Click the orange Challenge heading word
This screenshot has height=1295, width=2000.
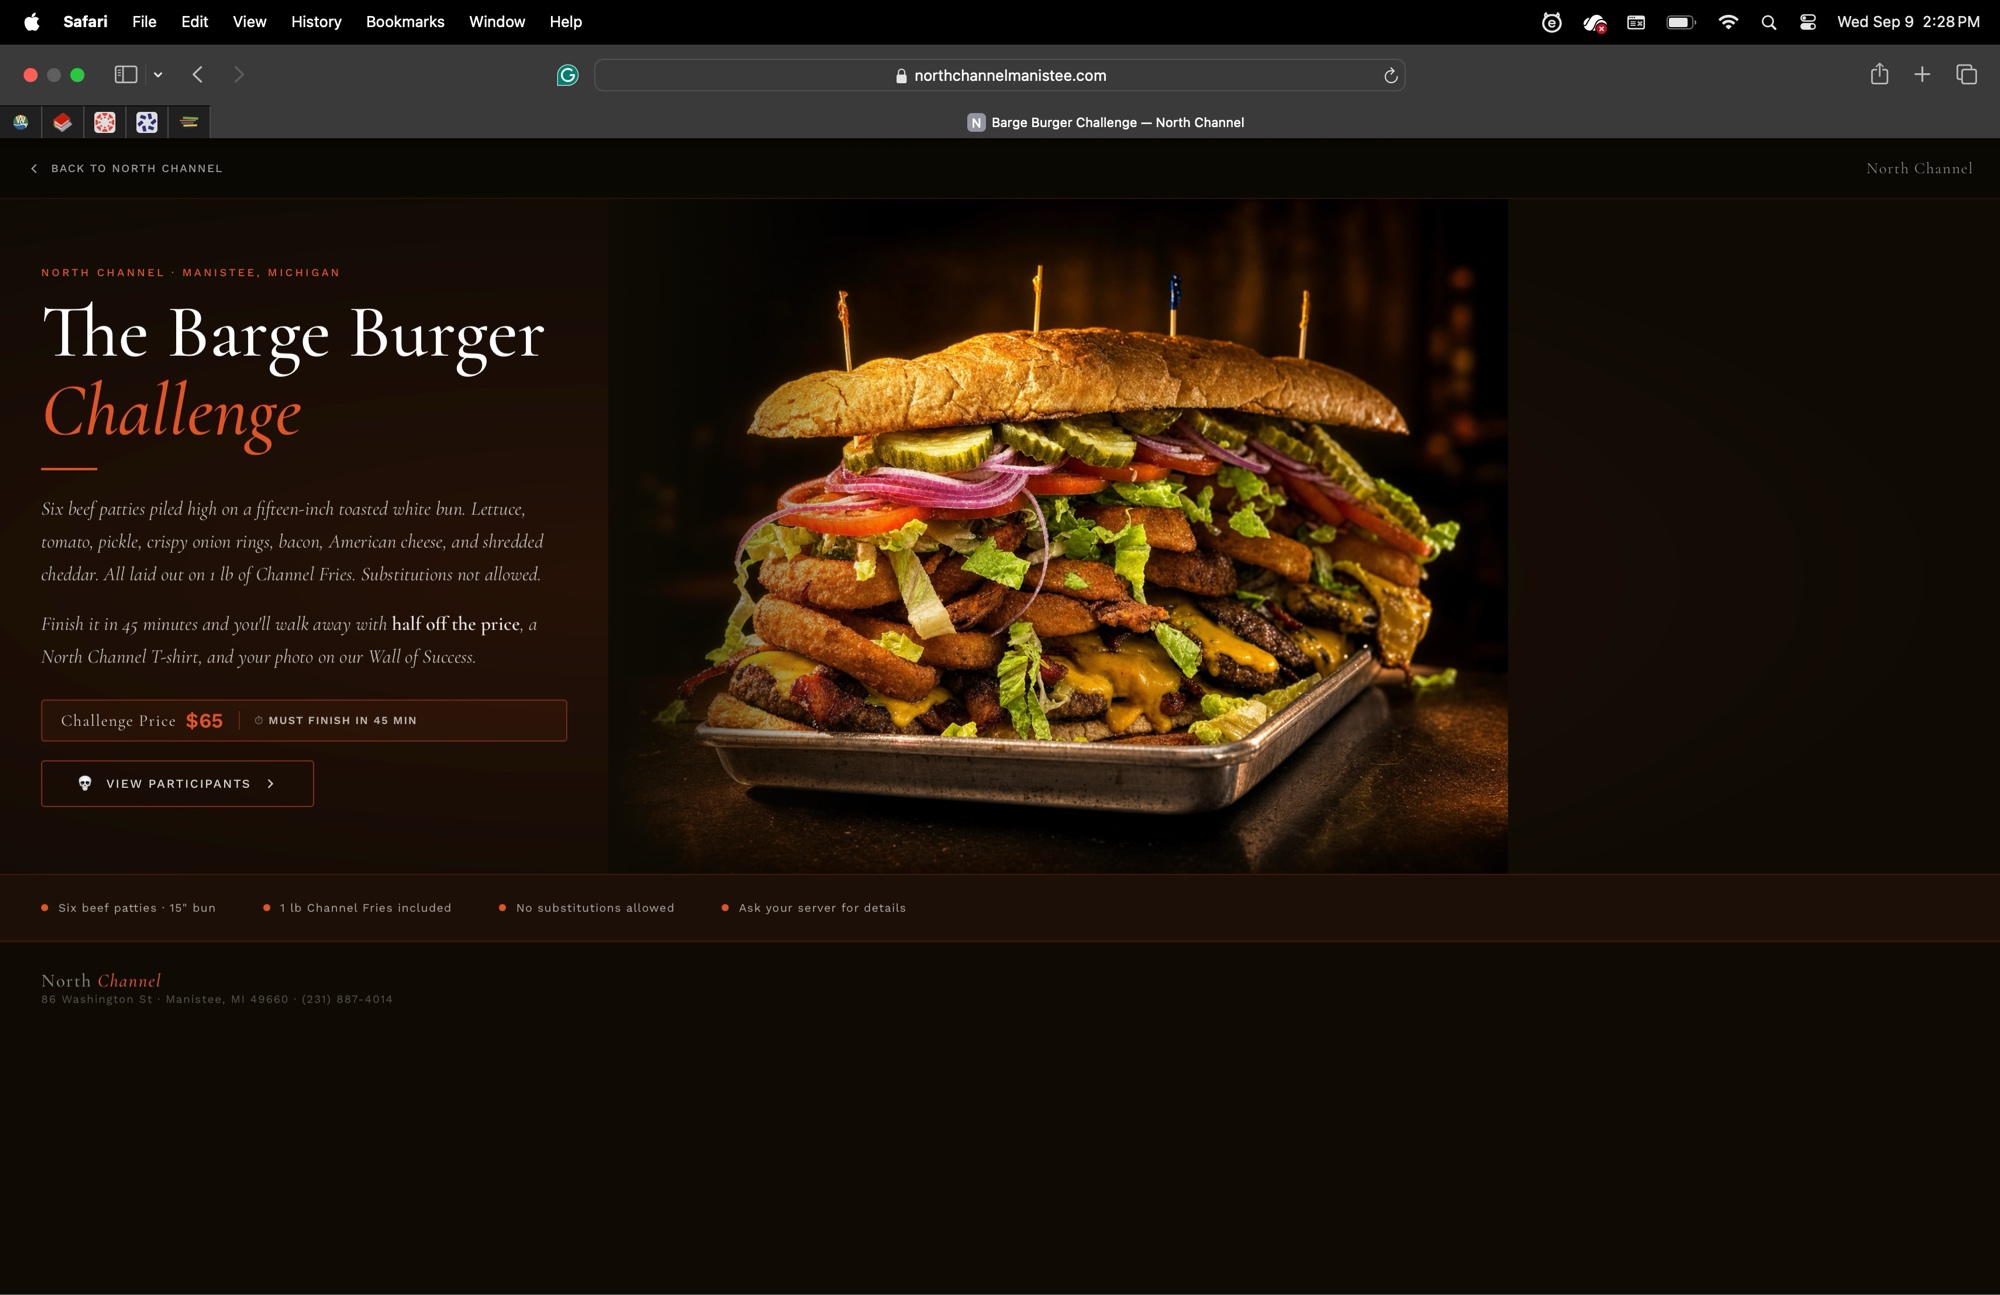tap(171, 412)
